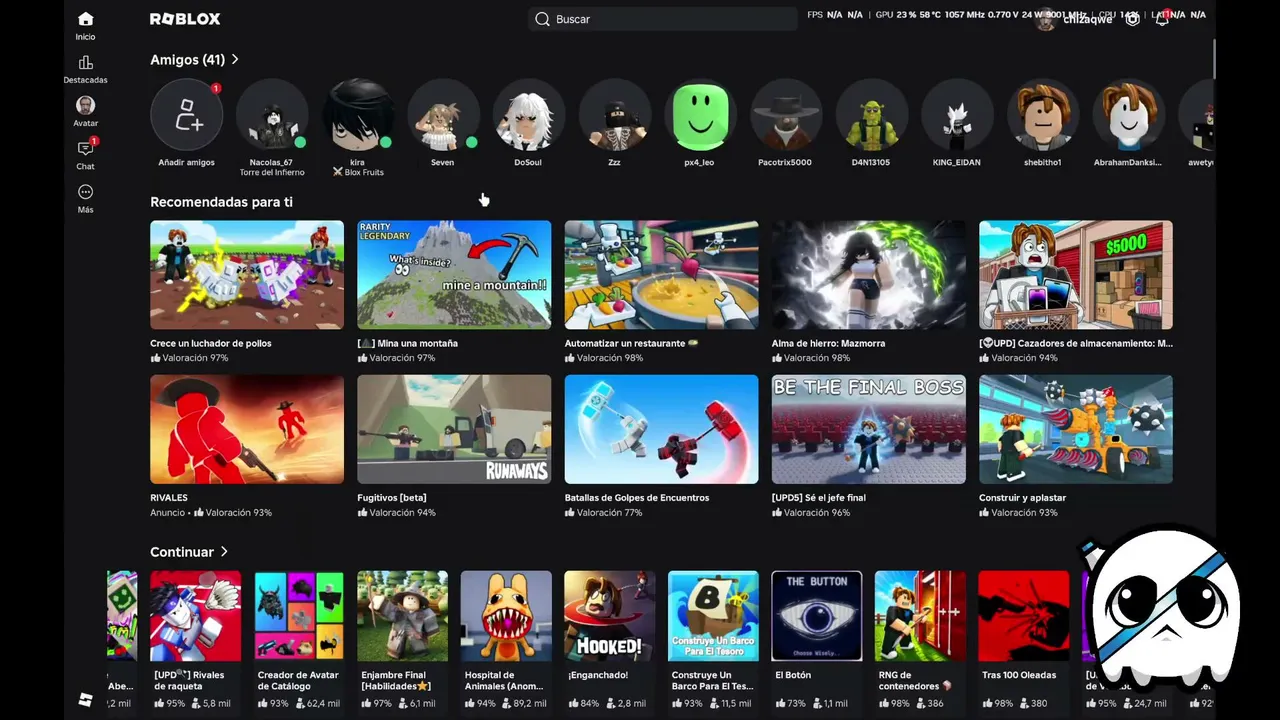Click kira's Blox Fruits status text
The width and height of the screenshot is (1280, 720).
tap(358, 173)
